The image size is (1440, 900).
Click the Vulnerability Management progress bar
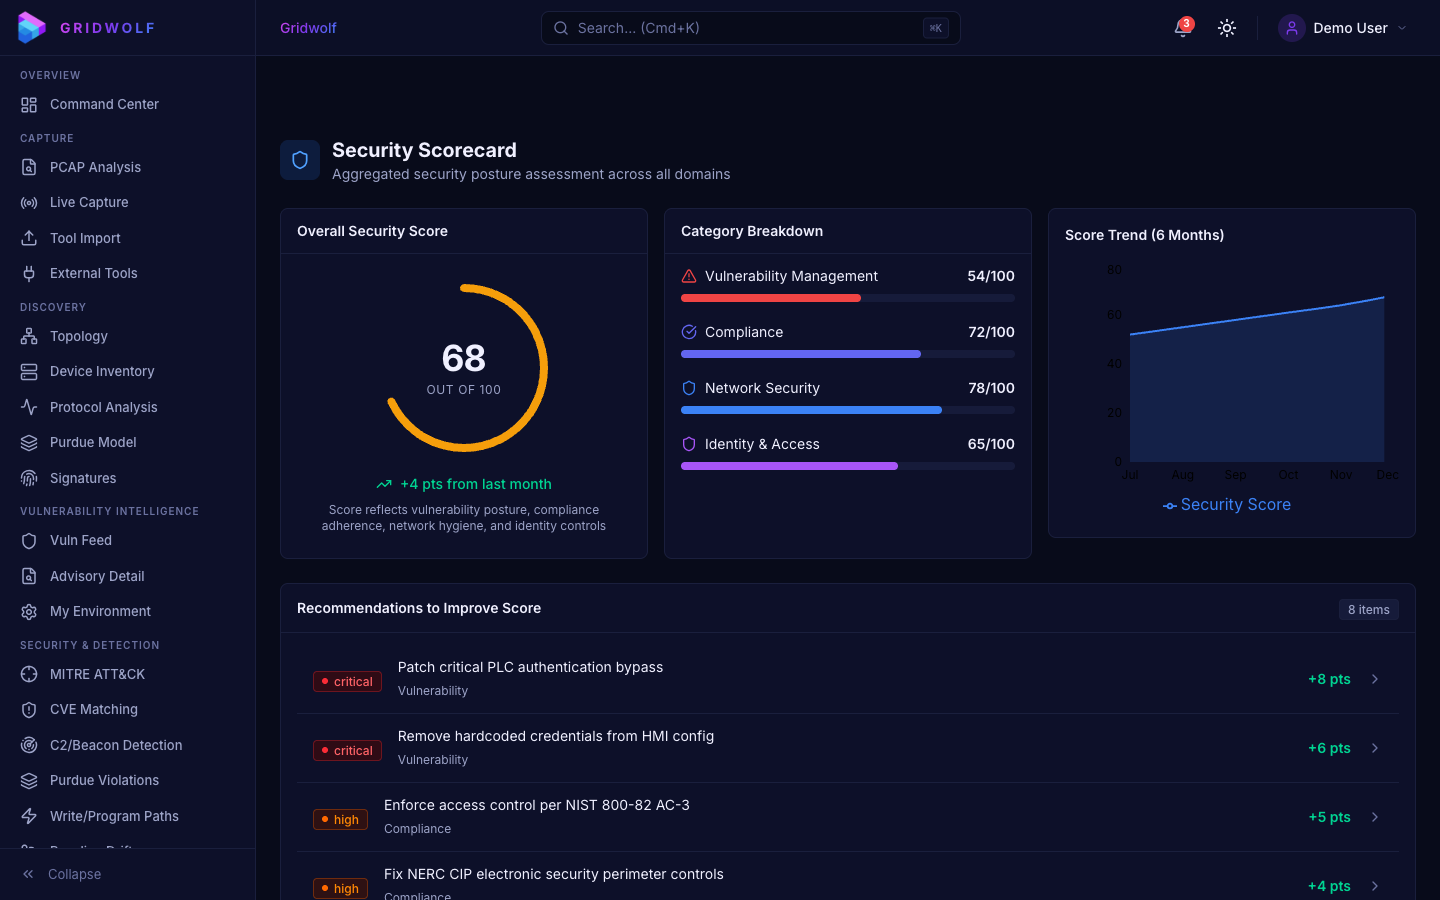847,298
